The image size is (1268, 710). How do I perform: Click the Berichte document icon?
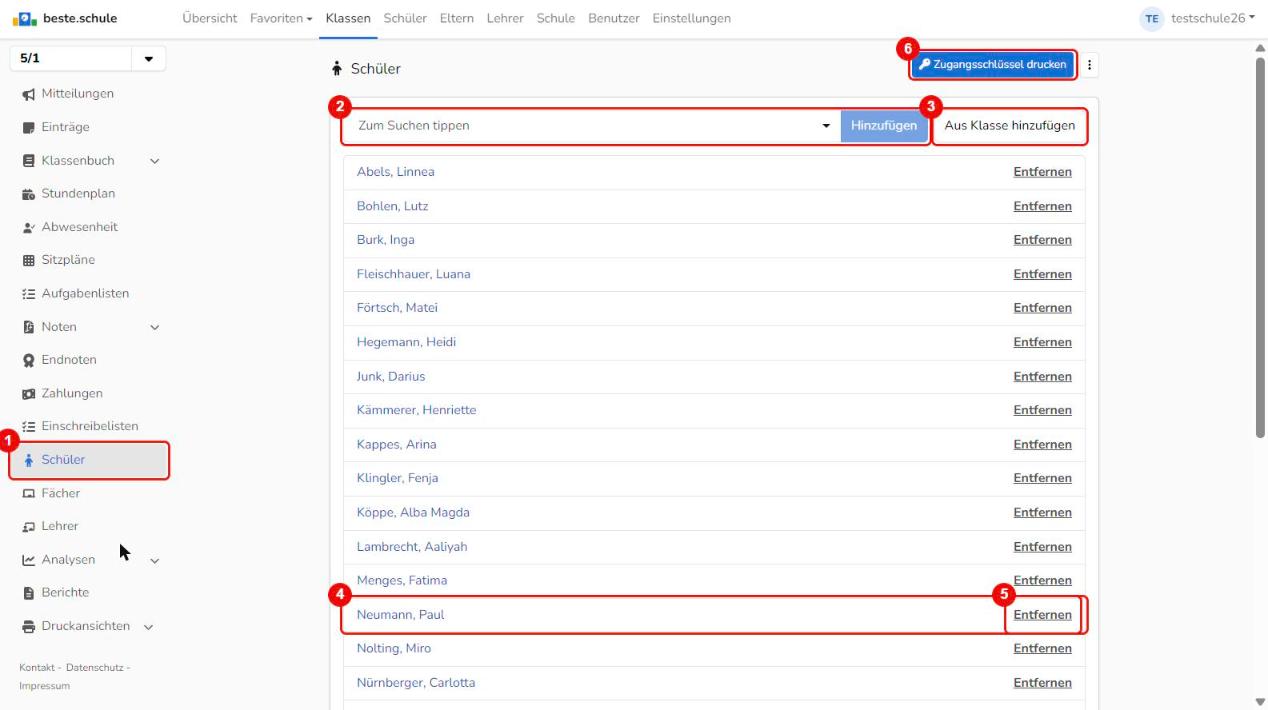(28, 593)
